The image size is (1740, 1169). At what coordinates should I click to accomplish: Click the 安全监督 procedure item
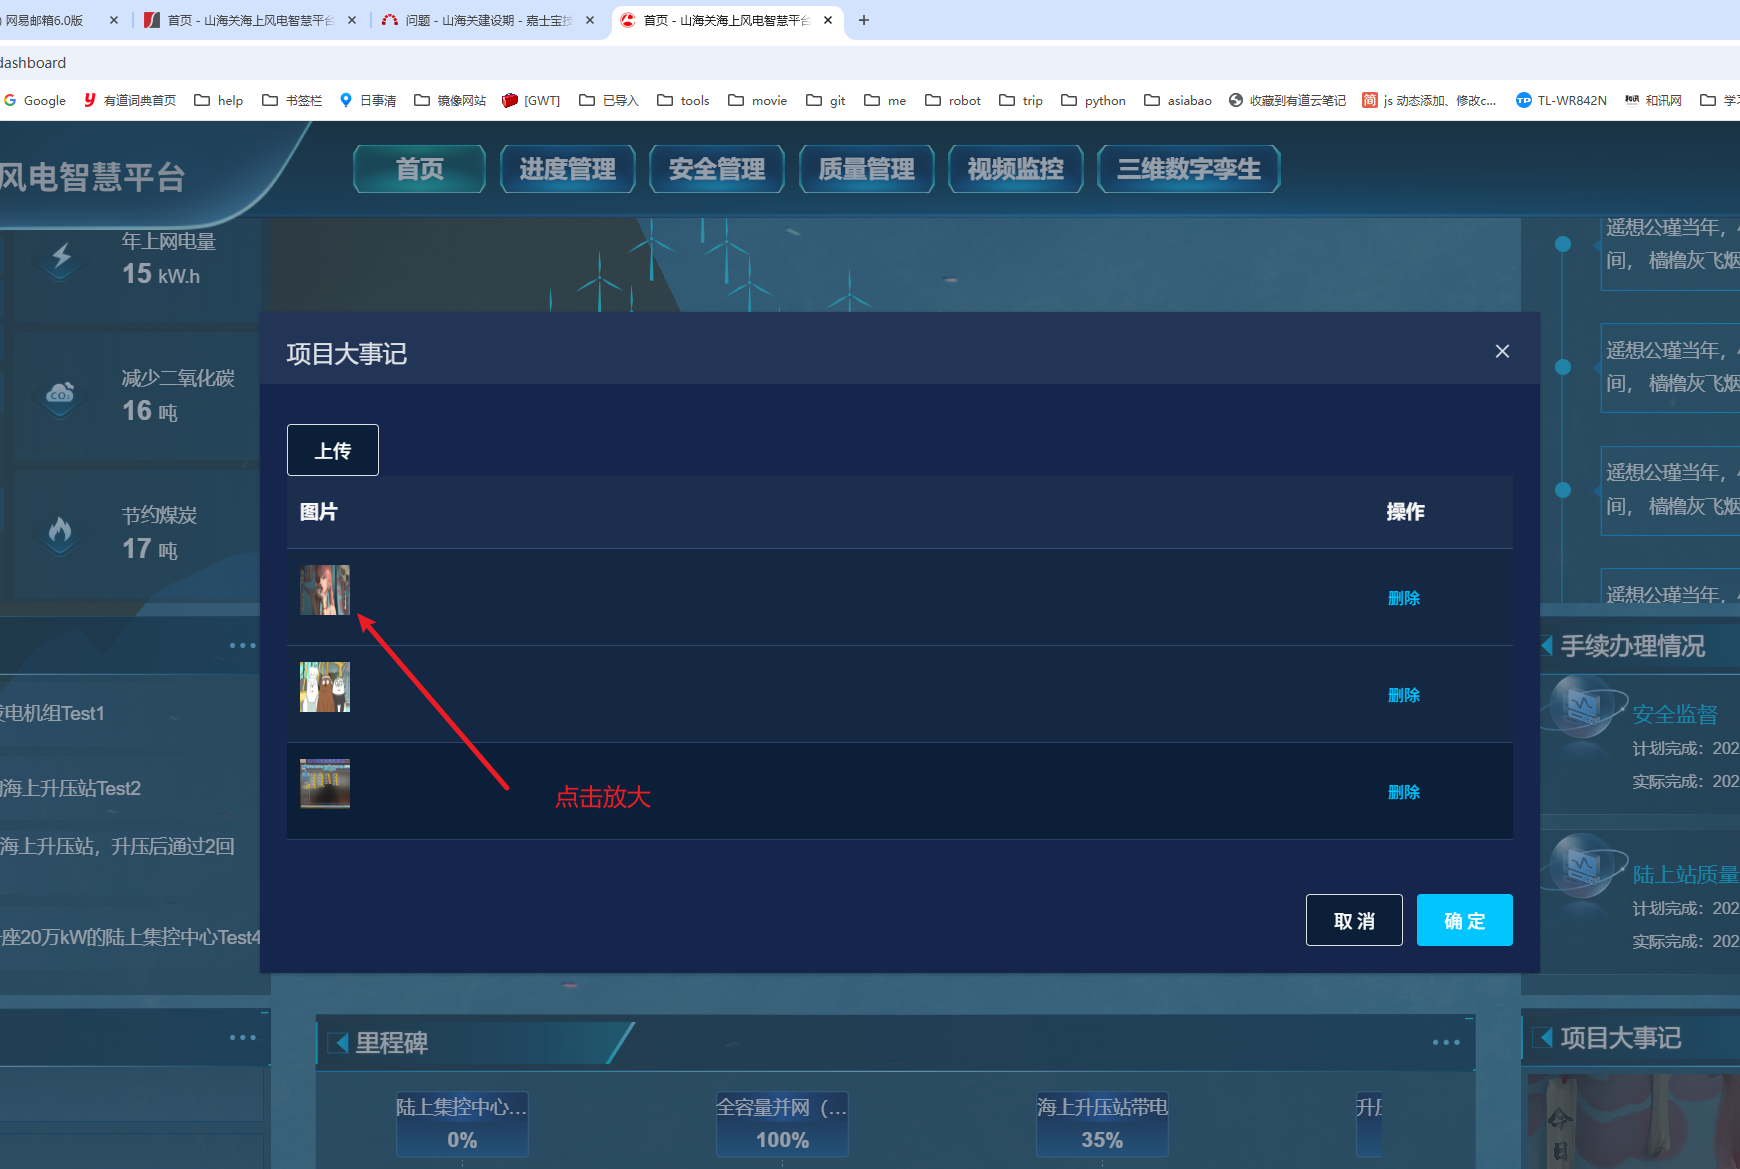[1675, 714]
